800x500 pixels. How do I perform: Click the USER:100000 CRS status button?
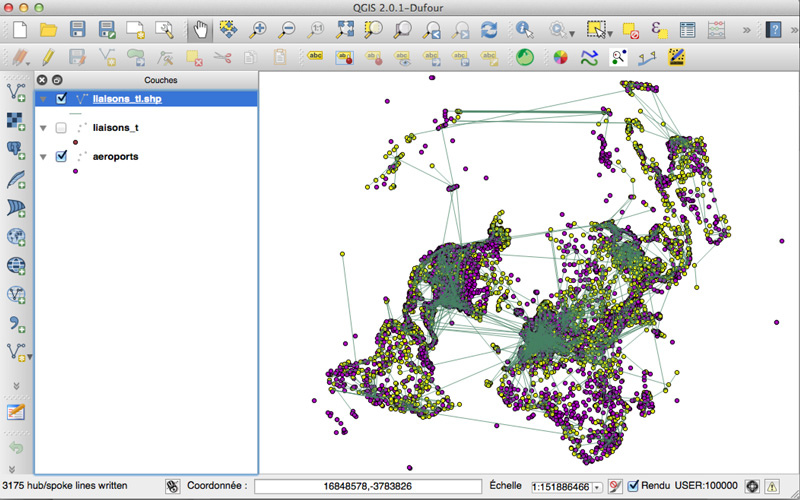[708, 486]
